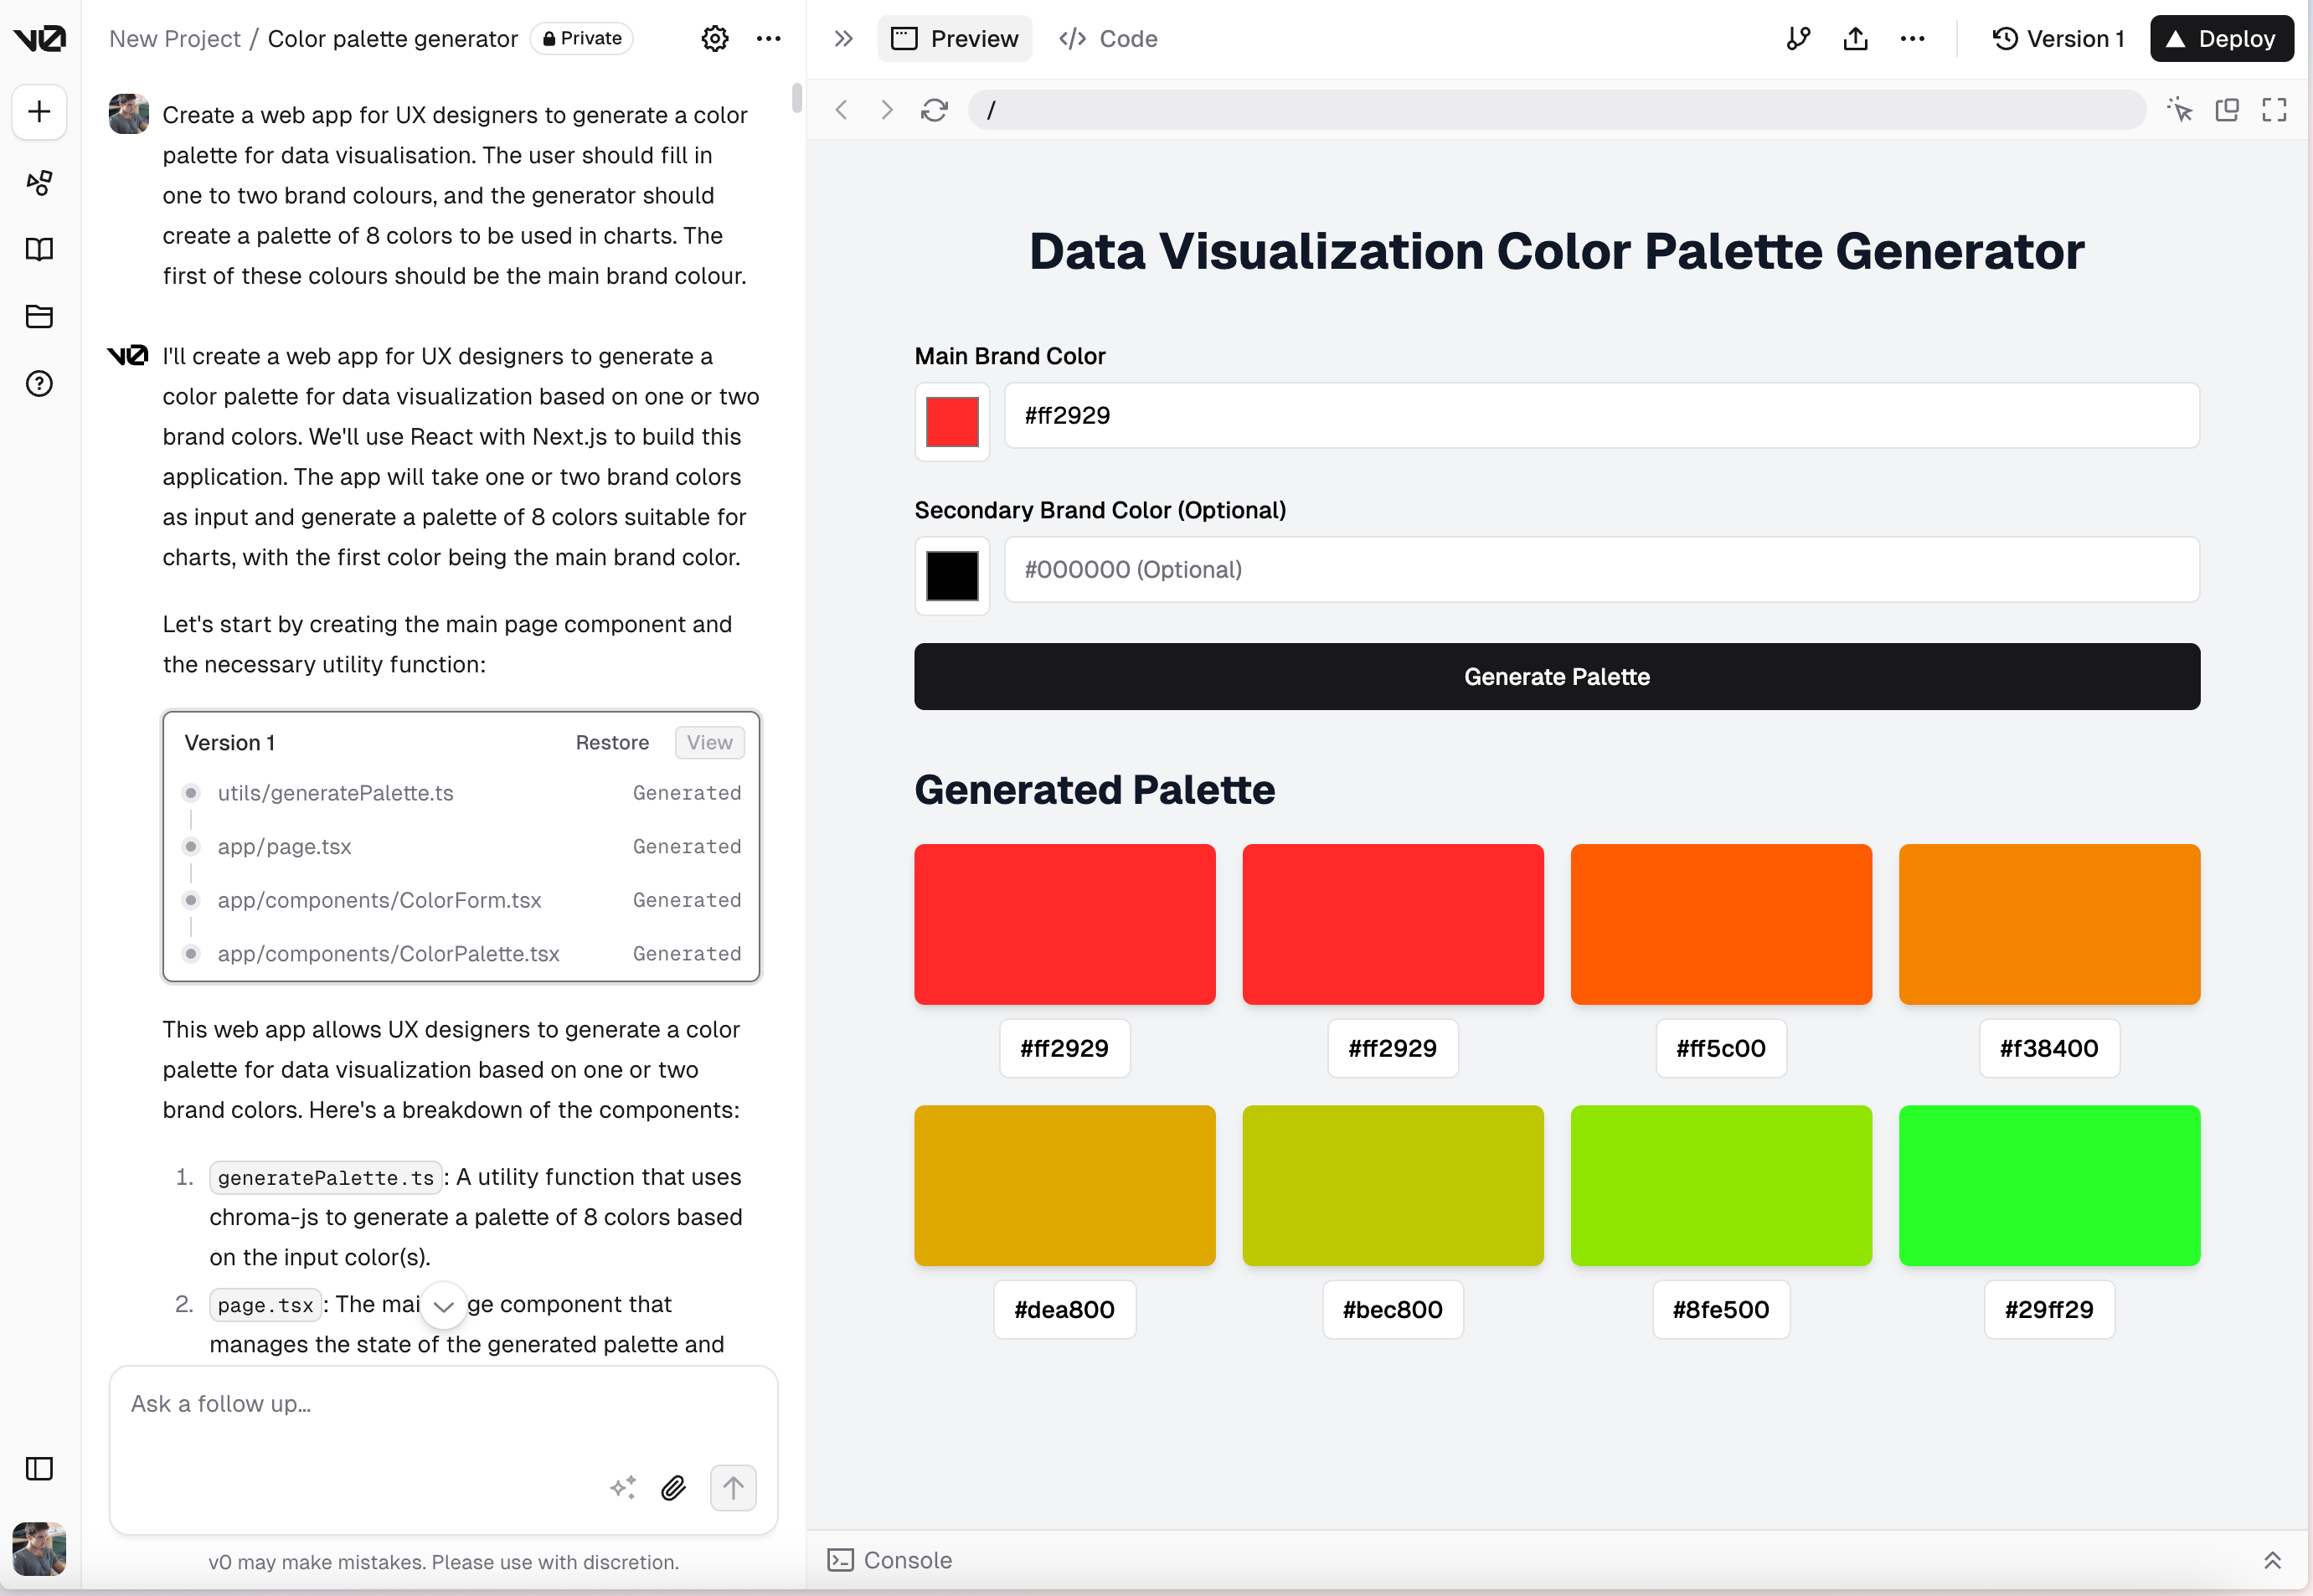This screenshot has width=2313, height=1596.
Task: Click the New Project breadcrumb
Action: pos(175,39)
